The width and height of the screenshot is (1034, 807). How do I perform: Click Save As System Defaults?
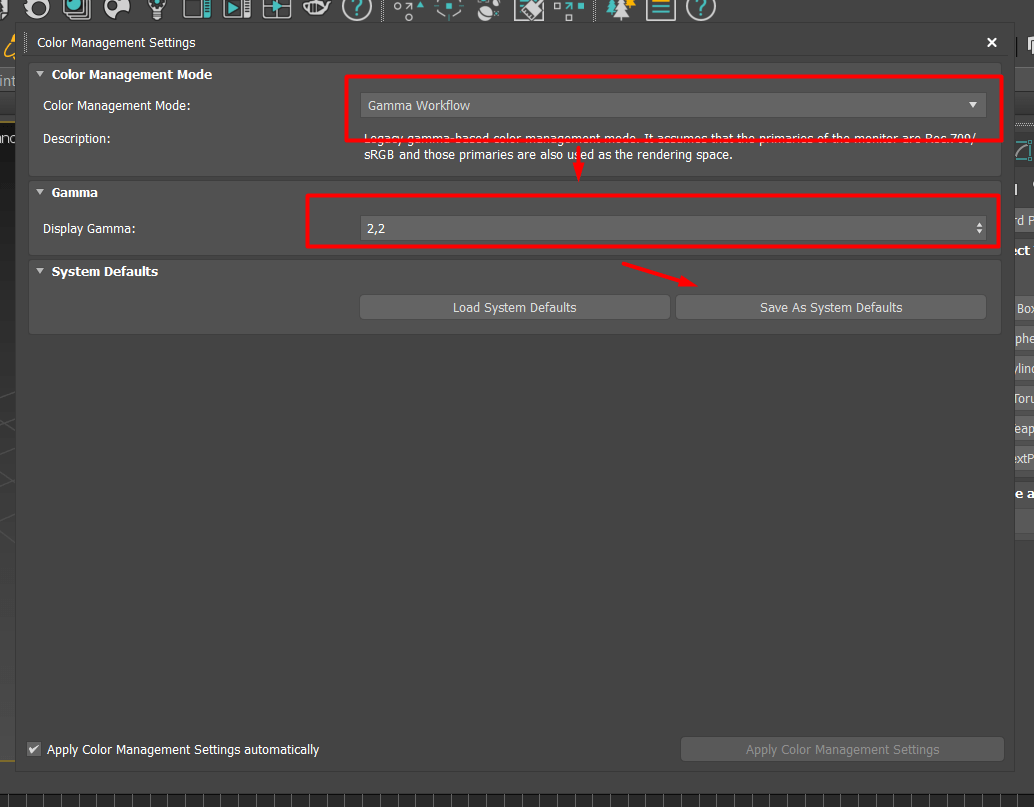830,307
